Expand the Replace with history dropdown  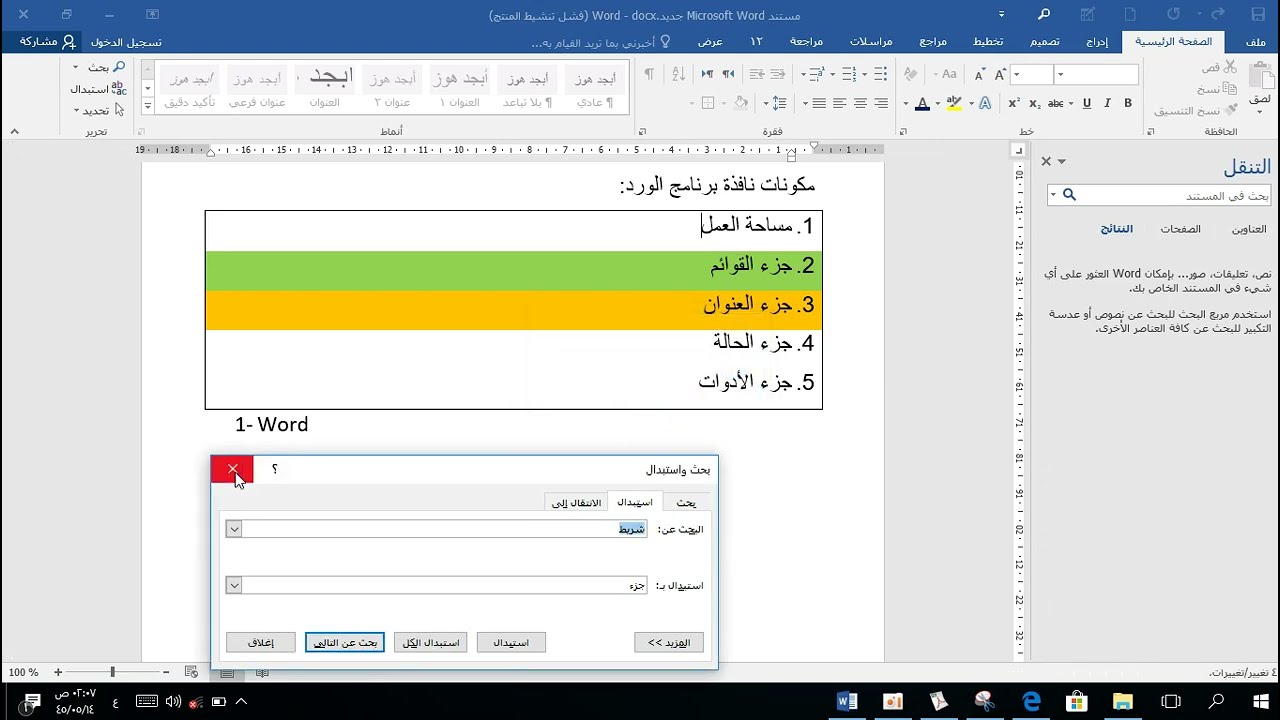pos(234,585)
